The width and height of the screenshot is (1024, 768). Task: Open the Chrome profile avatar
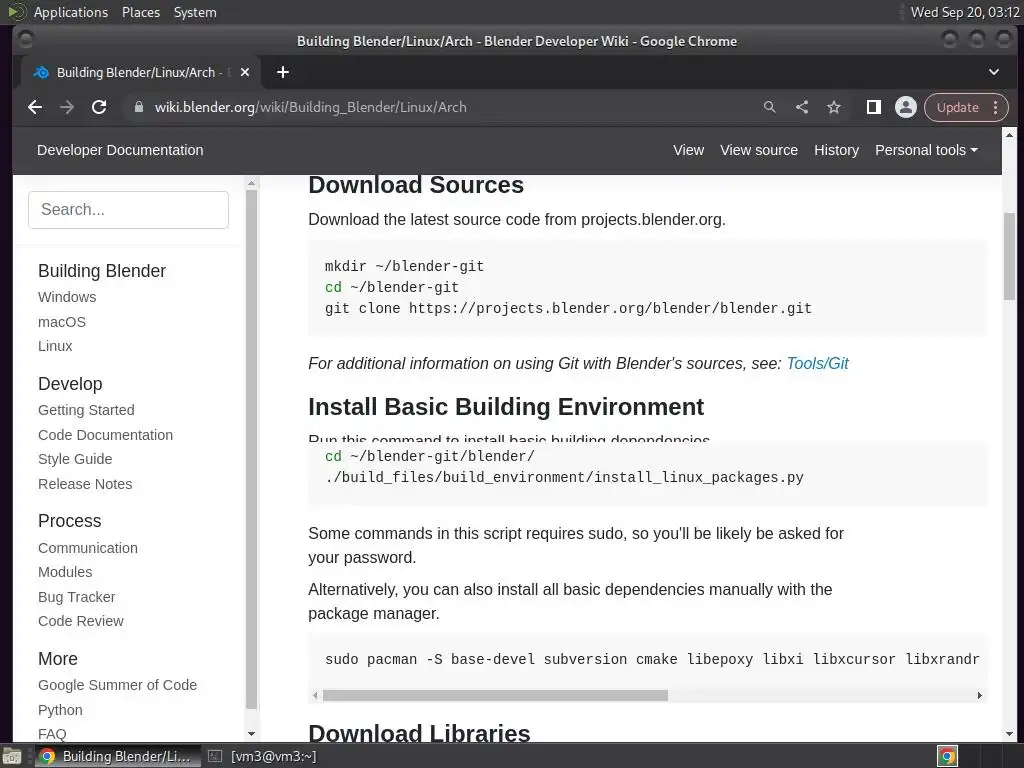[905, 107]
